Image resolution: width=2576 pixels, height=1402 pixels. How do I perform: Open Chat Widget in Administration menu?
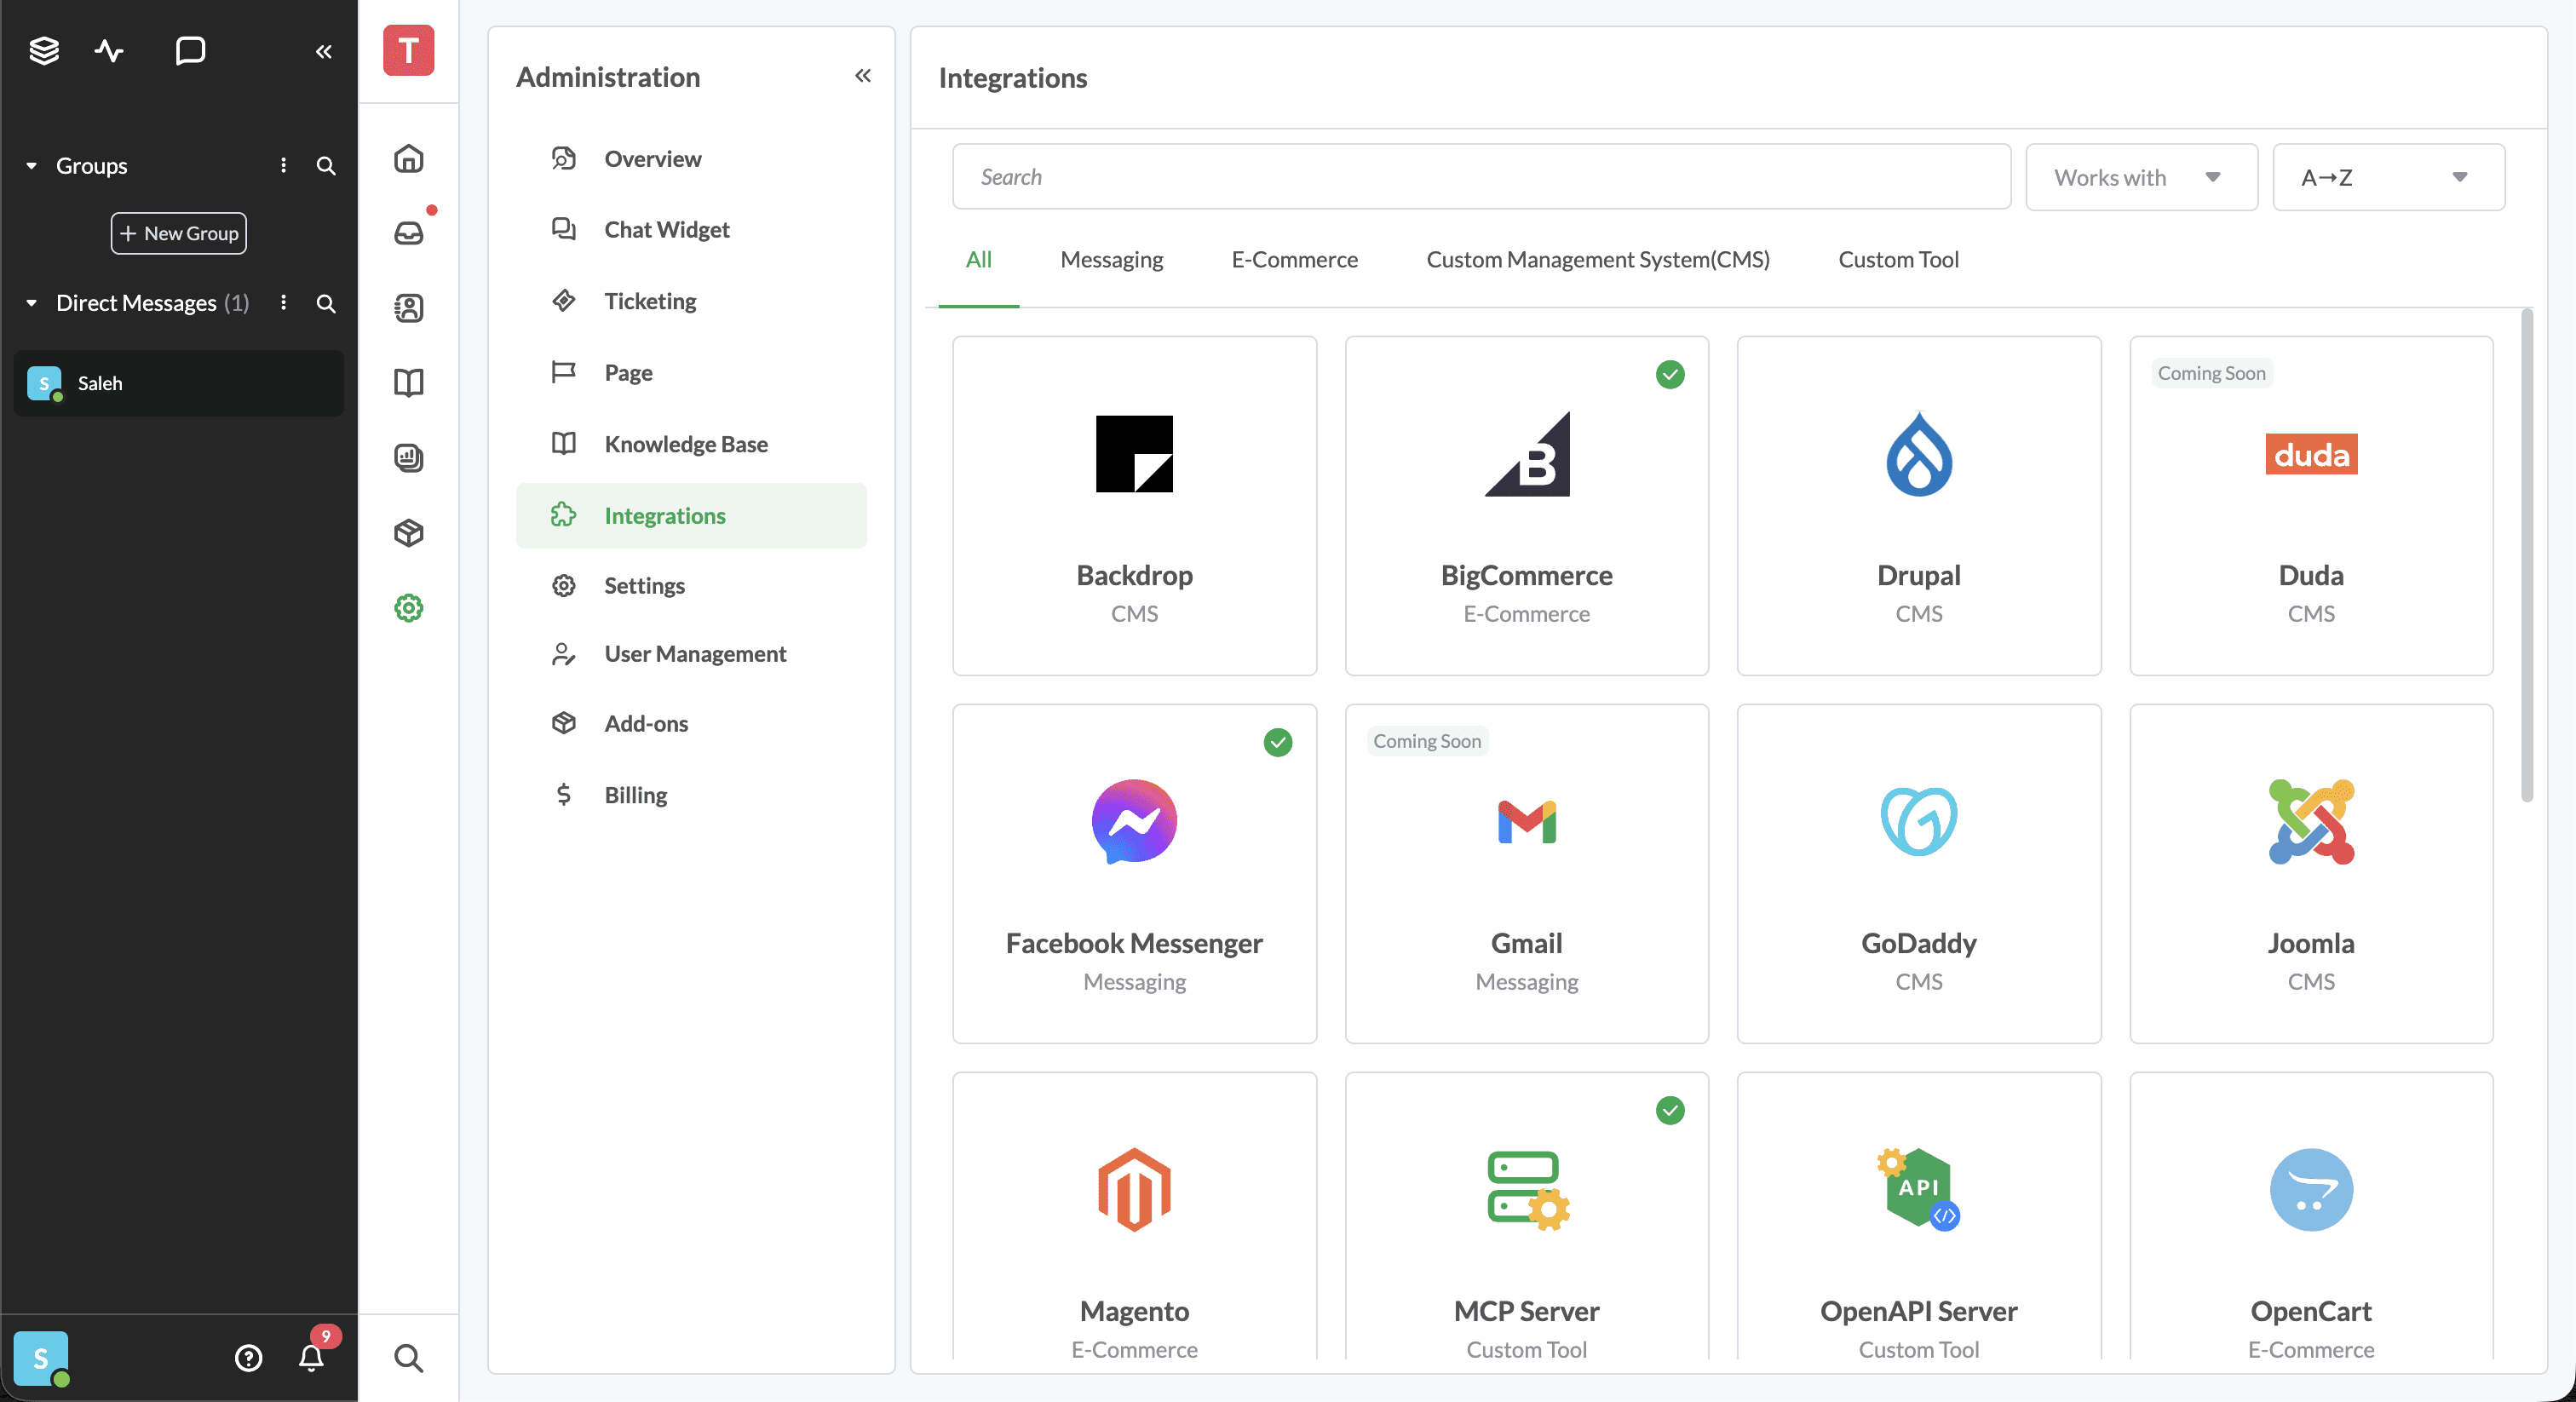pyautogui.click(x=666, y=230)
